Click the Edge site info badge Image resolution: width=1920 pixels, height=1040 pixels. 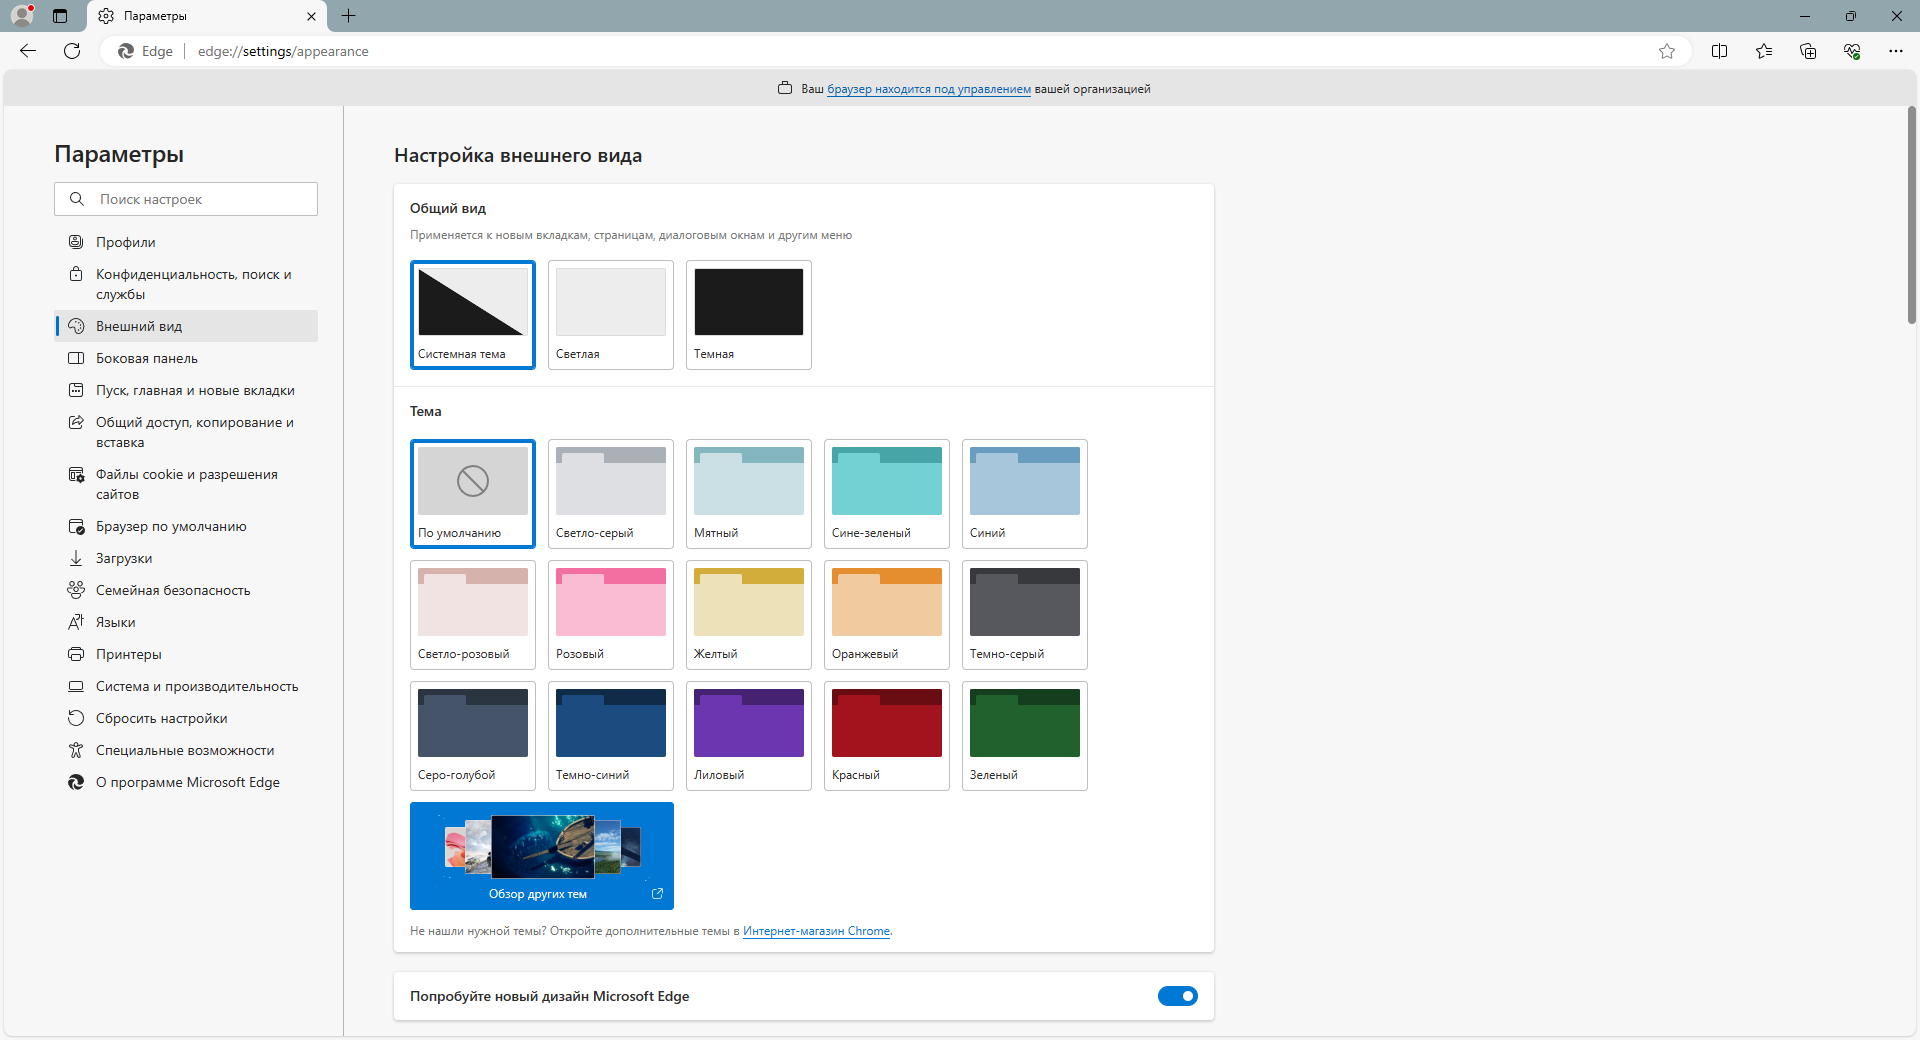pos(145,51)
